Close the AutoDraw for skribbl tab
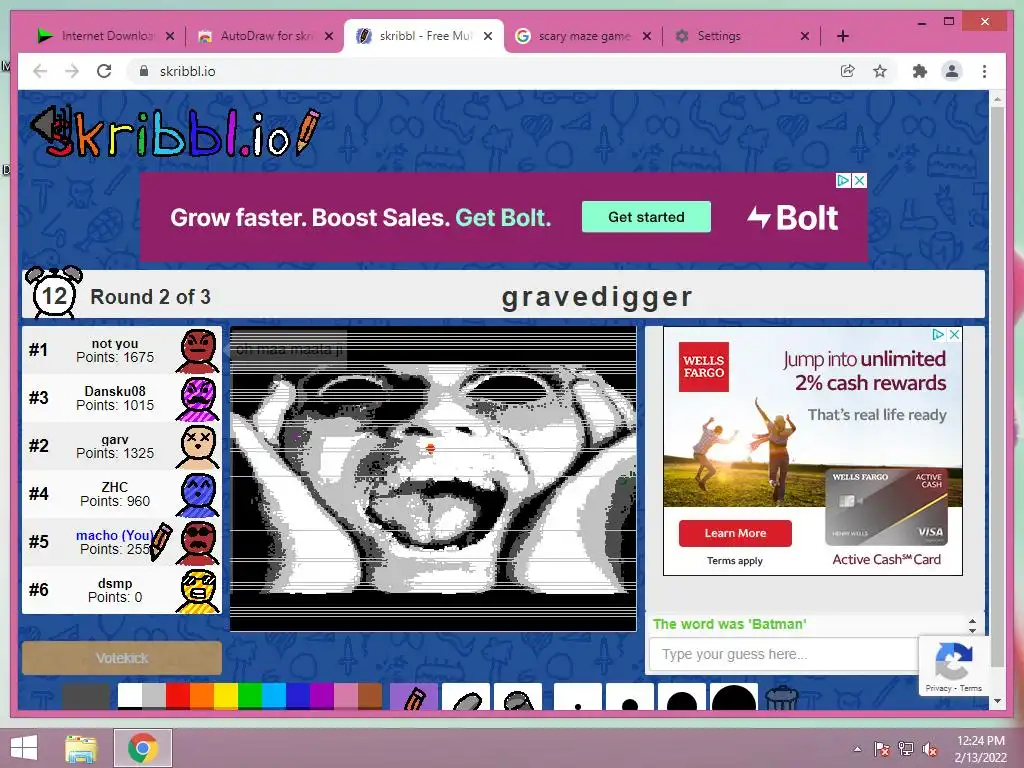Viewport: 1024px width, 768px height. pos(329,36)
